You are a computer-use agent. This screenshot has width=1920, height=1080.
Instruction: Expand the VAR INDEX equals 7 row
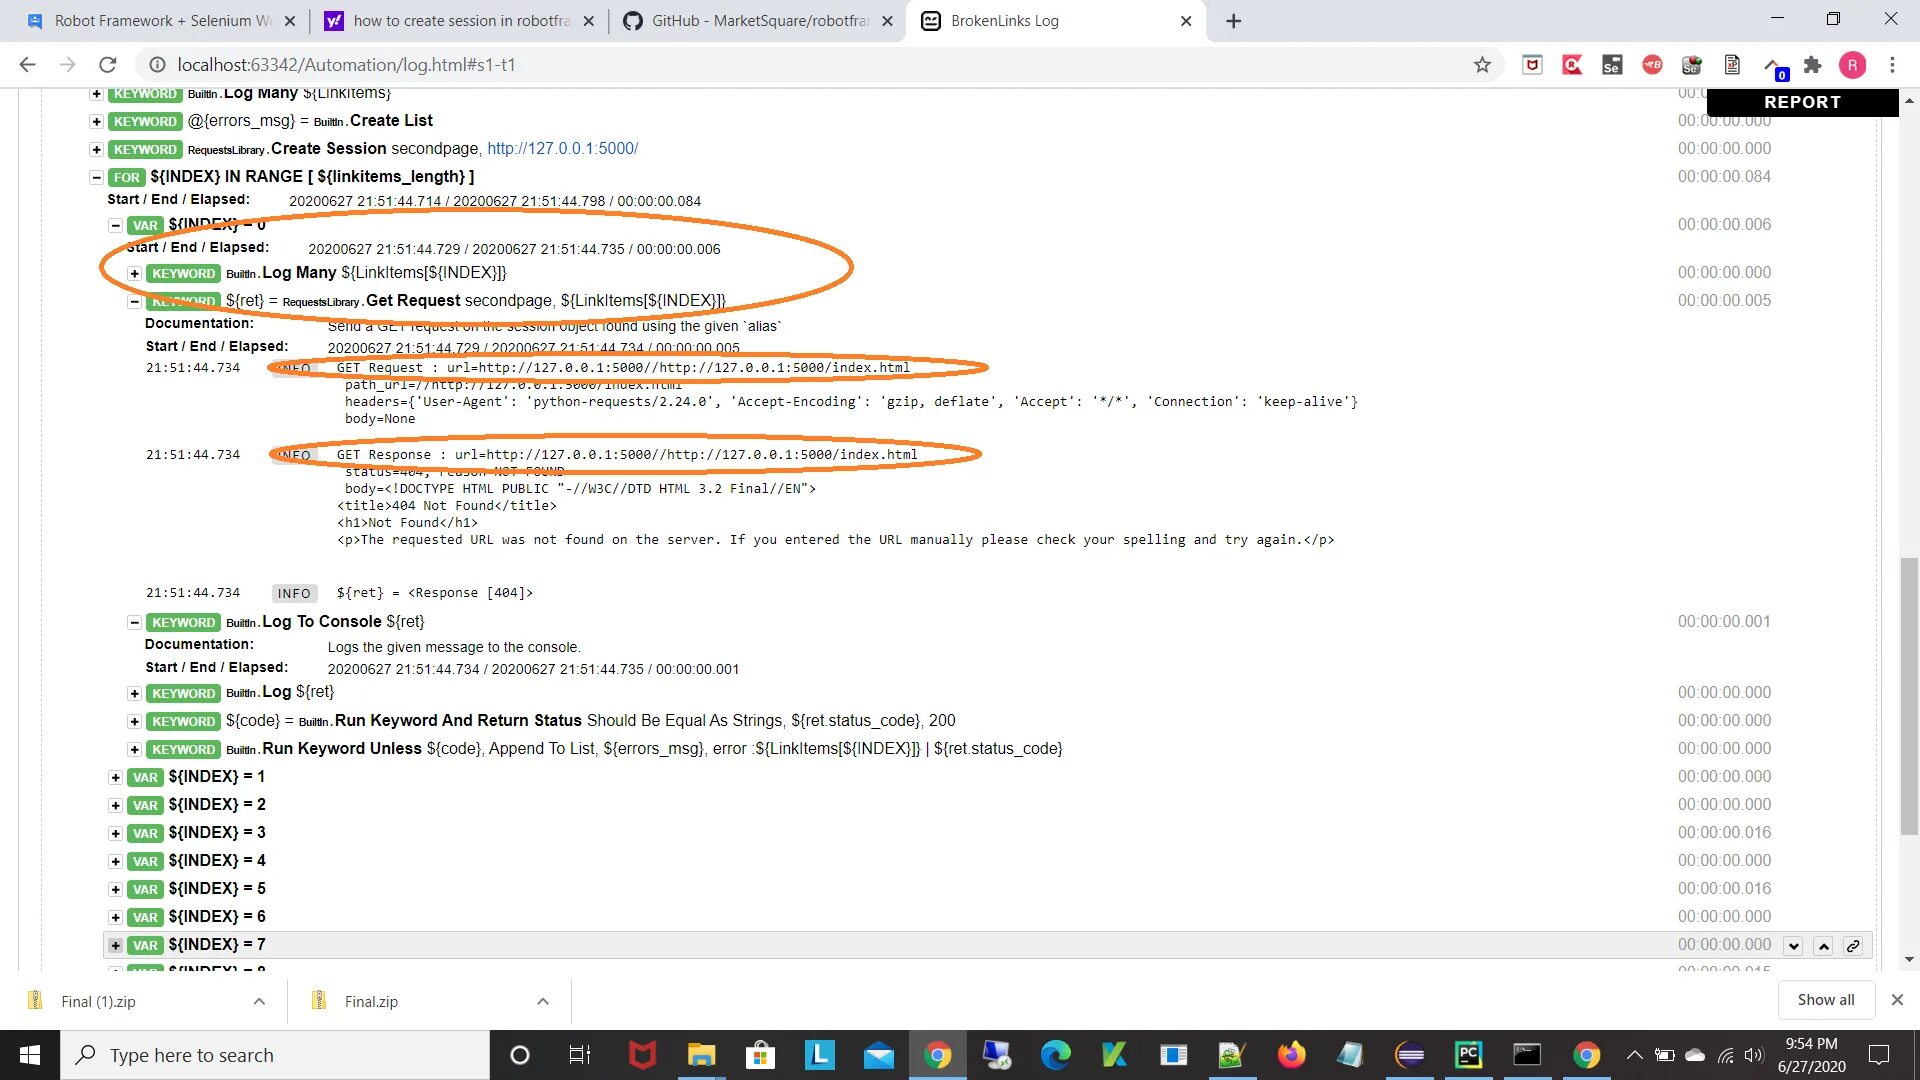point(115,944)
